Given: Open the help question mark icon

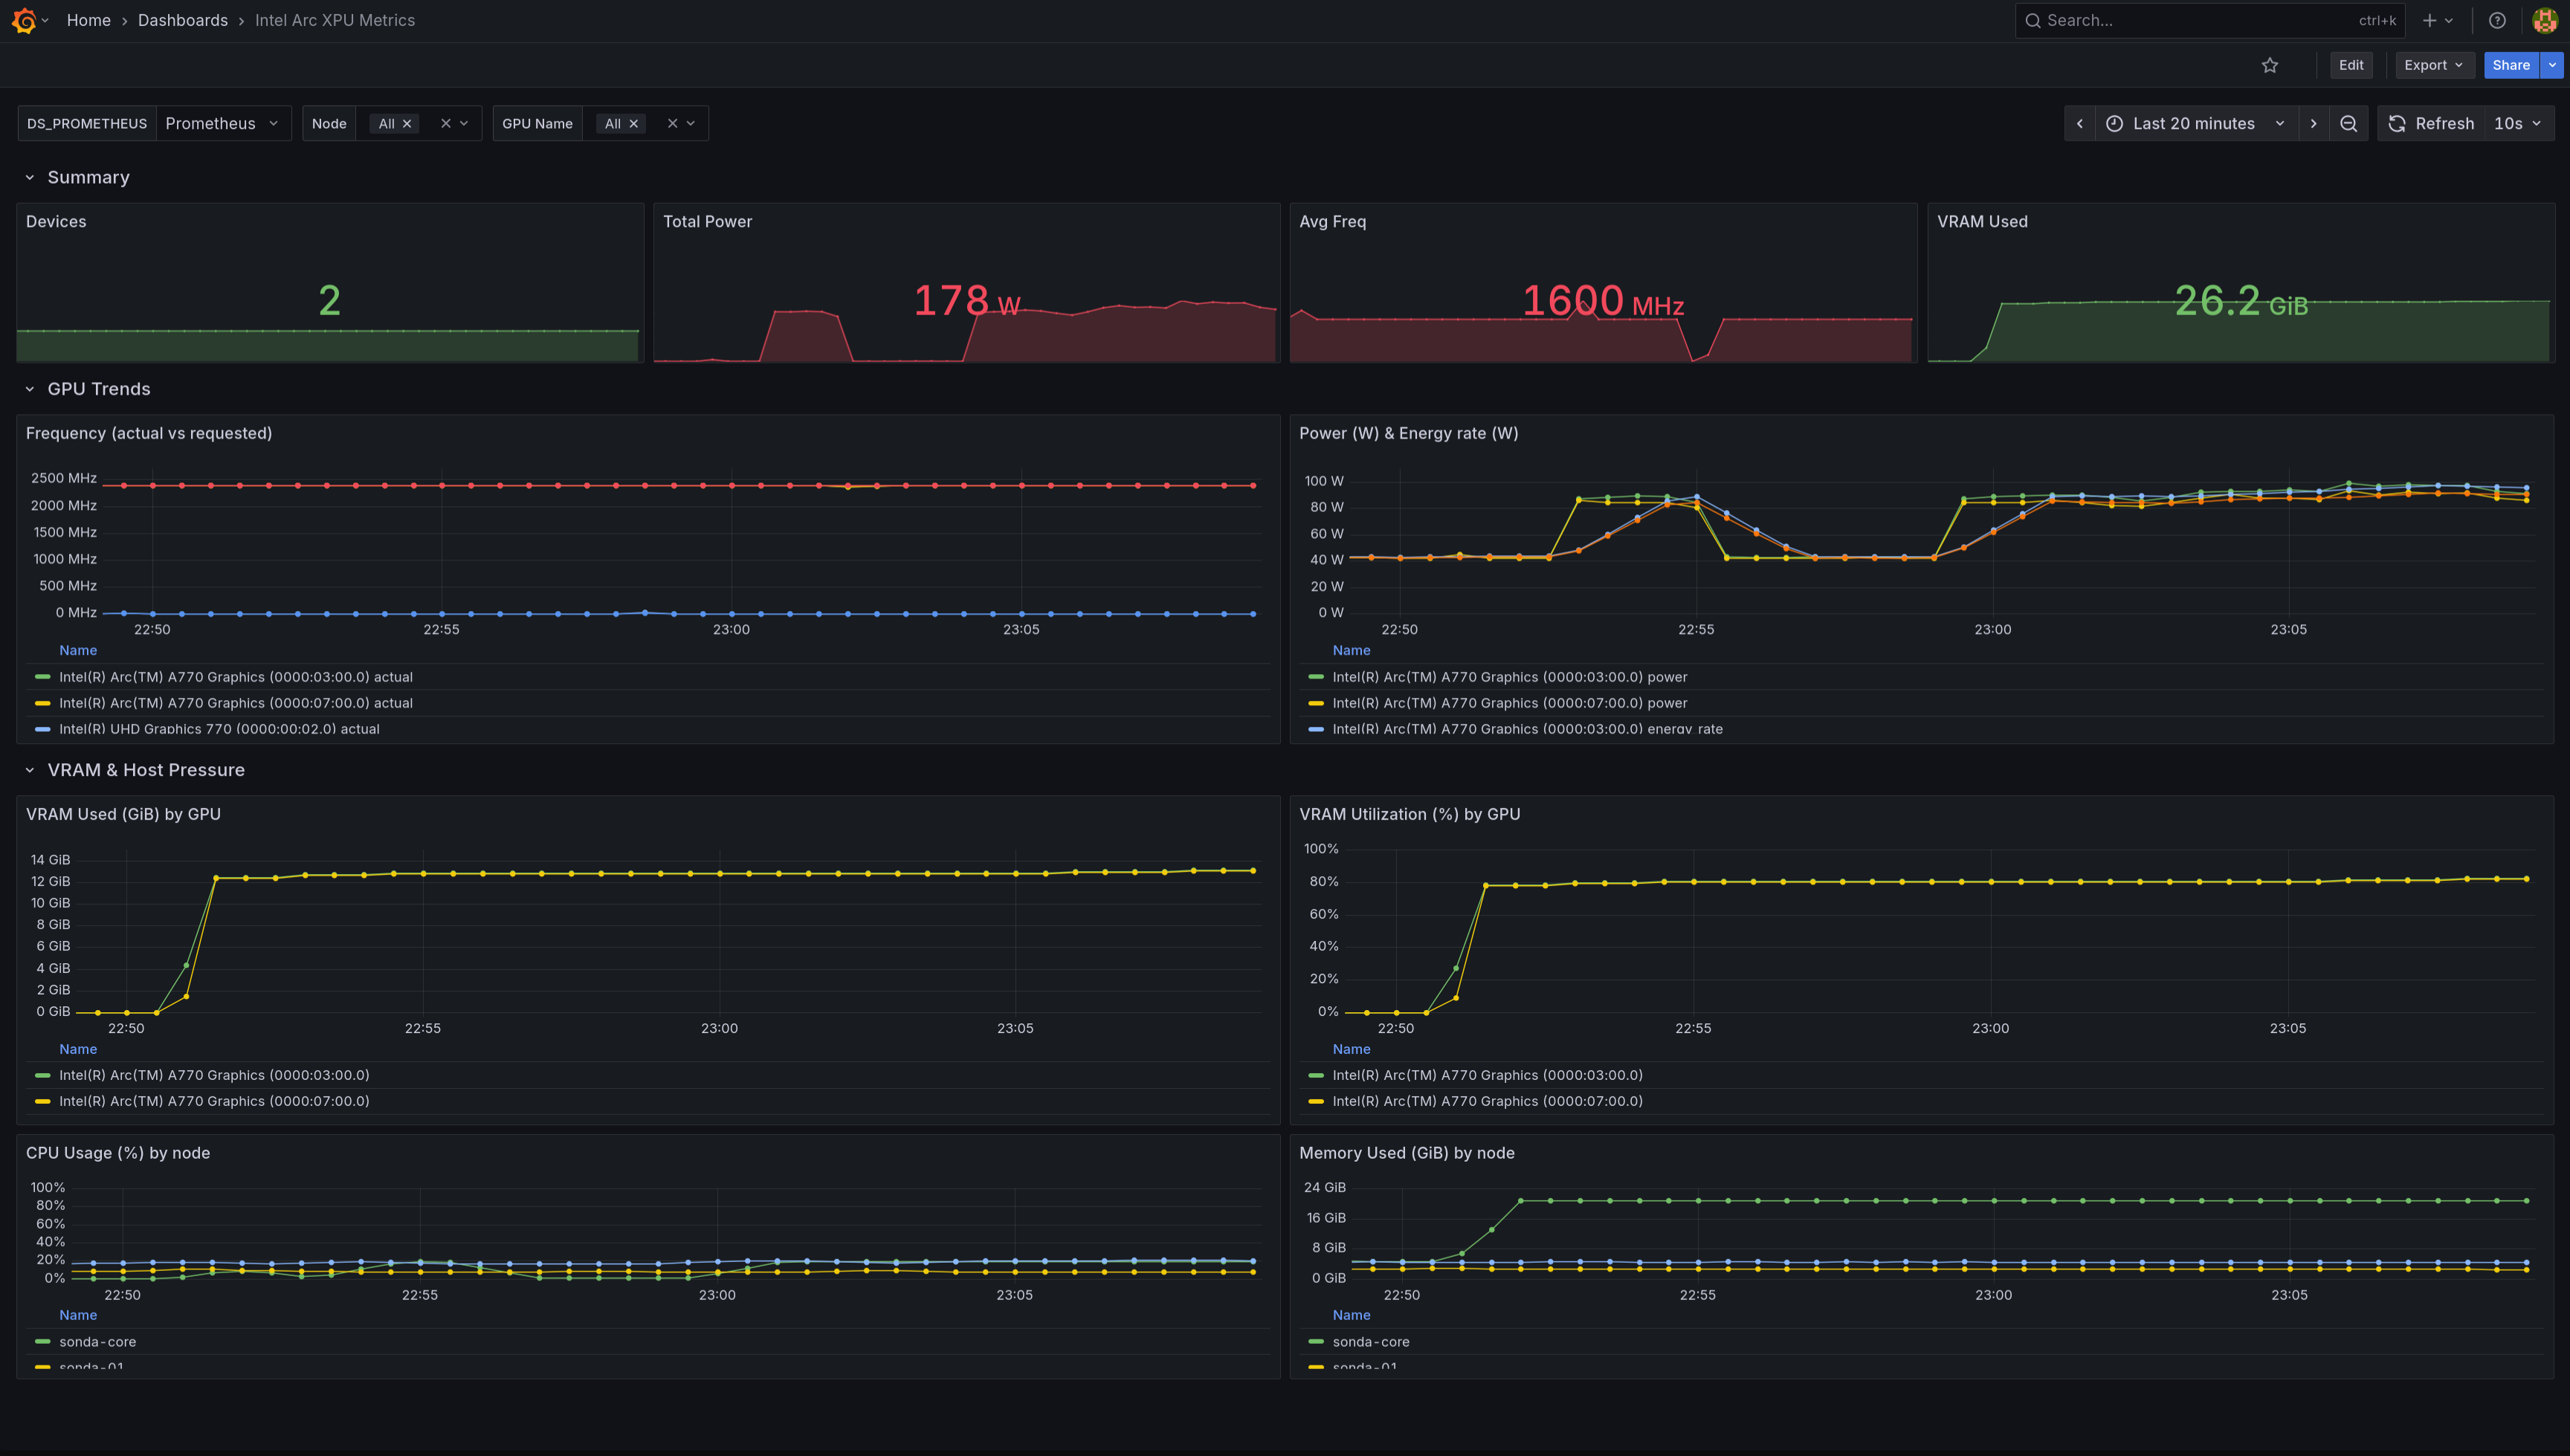Looking at the screenshot, I should coord(2497,20).
